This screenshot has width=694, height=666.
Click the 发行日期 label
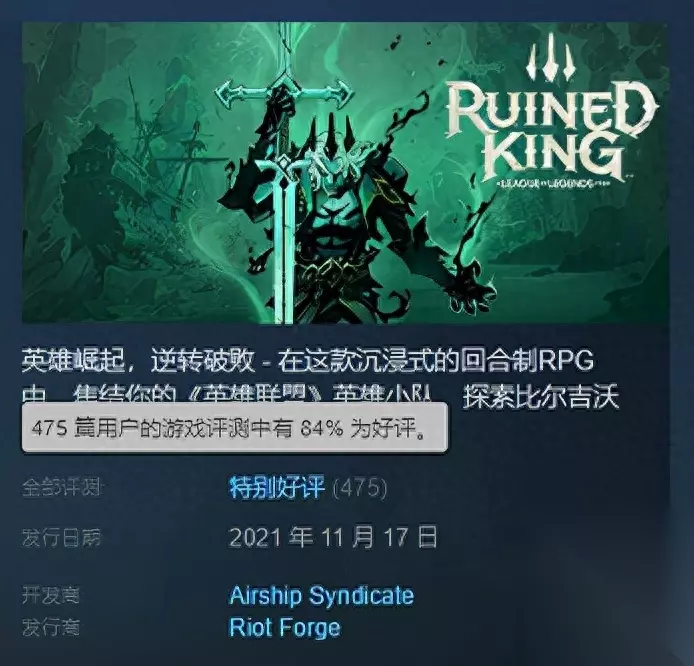click(x=62, y=538)
